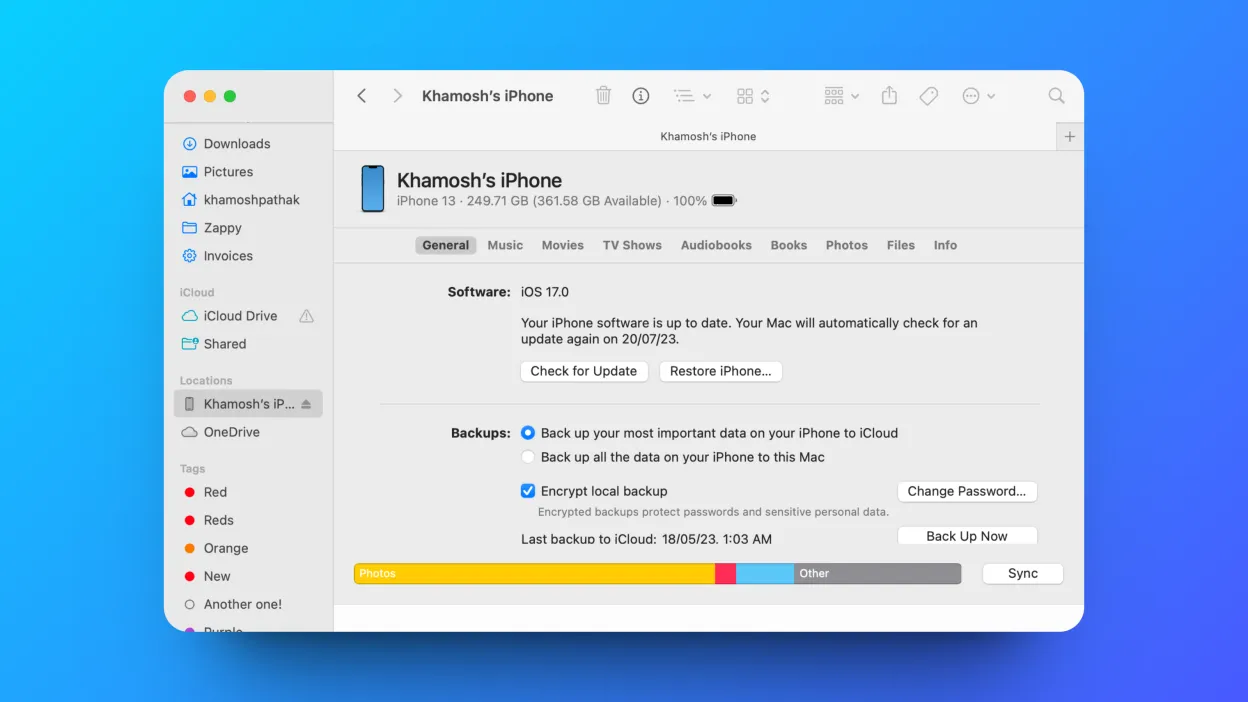This screenshot has height=702, width=1248.
Task: Select backing up all iPhone data to this Mac
Action: (527, 456)
